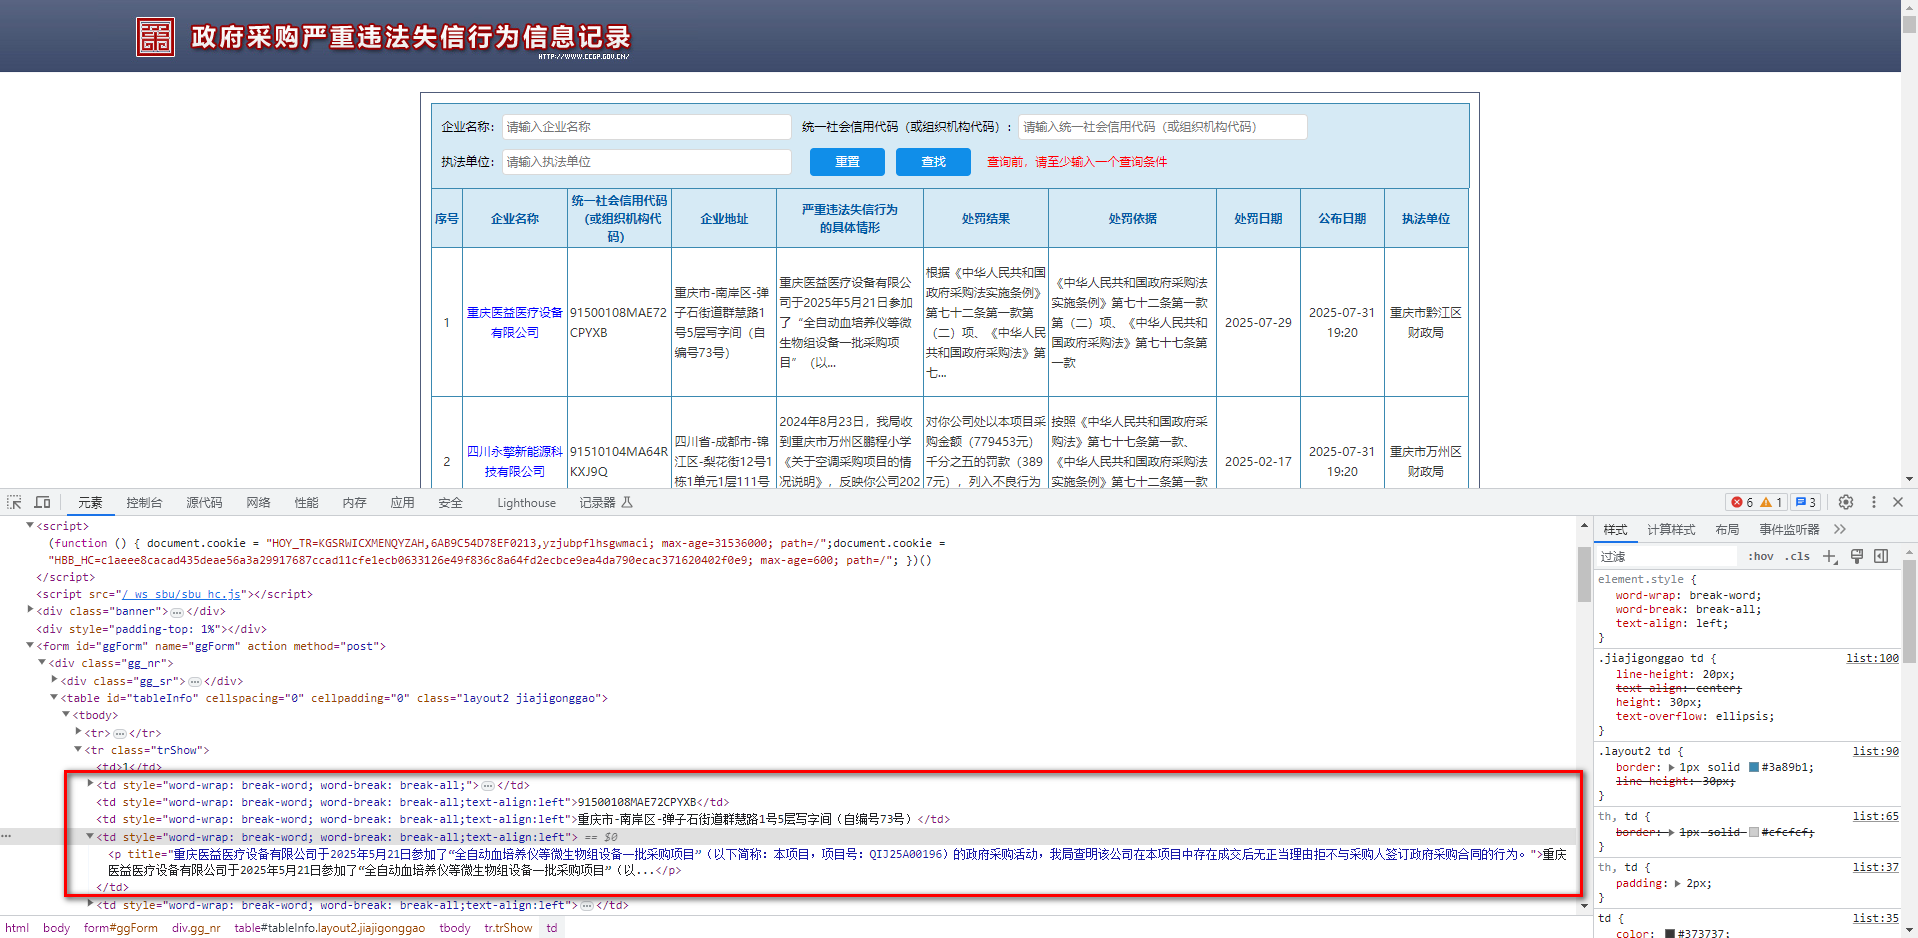Toggle the computed styles sidebar icon
1918x938 pixels.
pos(1881,556)
